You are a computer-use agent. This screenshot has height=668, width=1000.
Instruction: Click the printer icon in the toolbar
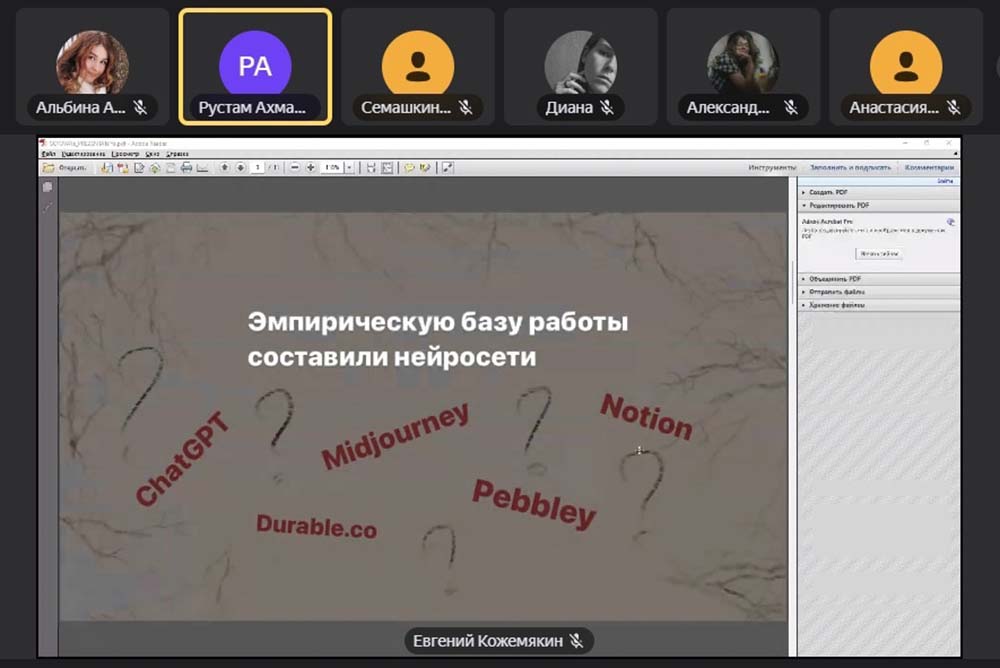click(186, 168)
